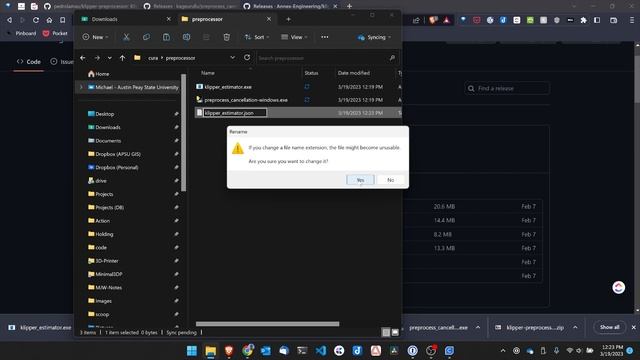Sort by the Status column header
The width and height of the screenshot is (640, 360).
pyautogui.click(x=311, y=73)
